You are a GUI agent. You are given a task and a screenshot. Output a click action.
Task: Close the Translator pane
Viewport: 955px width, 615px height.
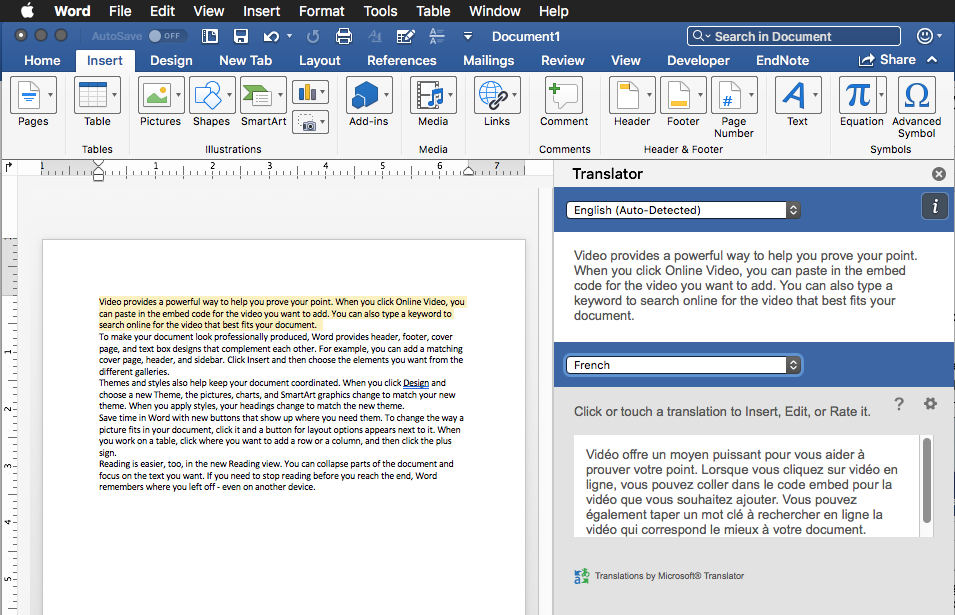tap(939, 174)
